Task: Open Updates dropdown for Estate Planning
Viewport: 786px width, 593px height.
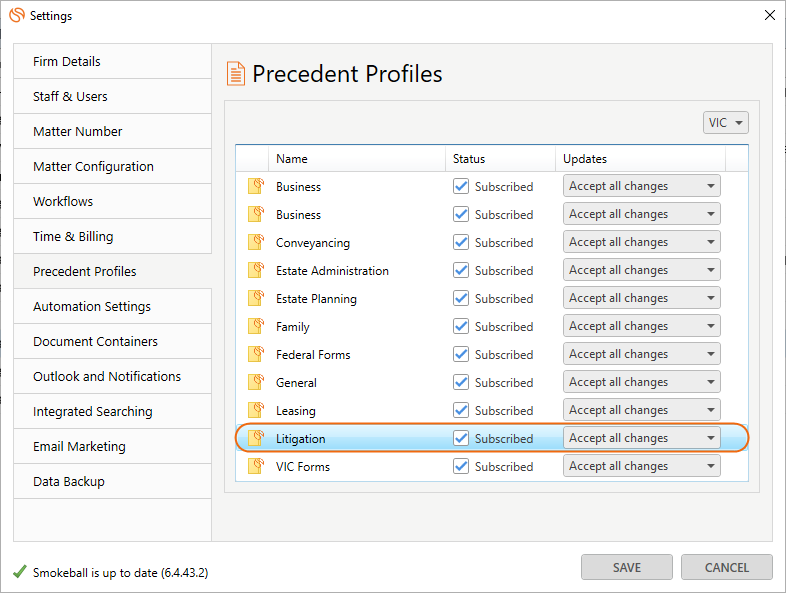Action: click(642, 298)
